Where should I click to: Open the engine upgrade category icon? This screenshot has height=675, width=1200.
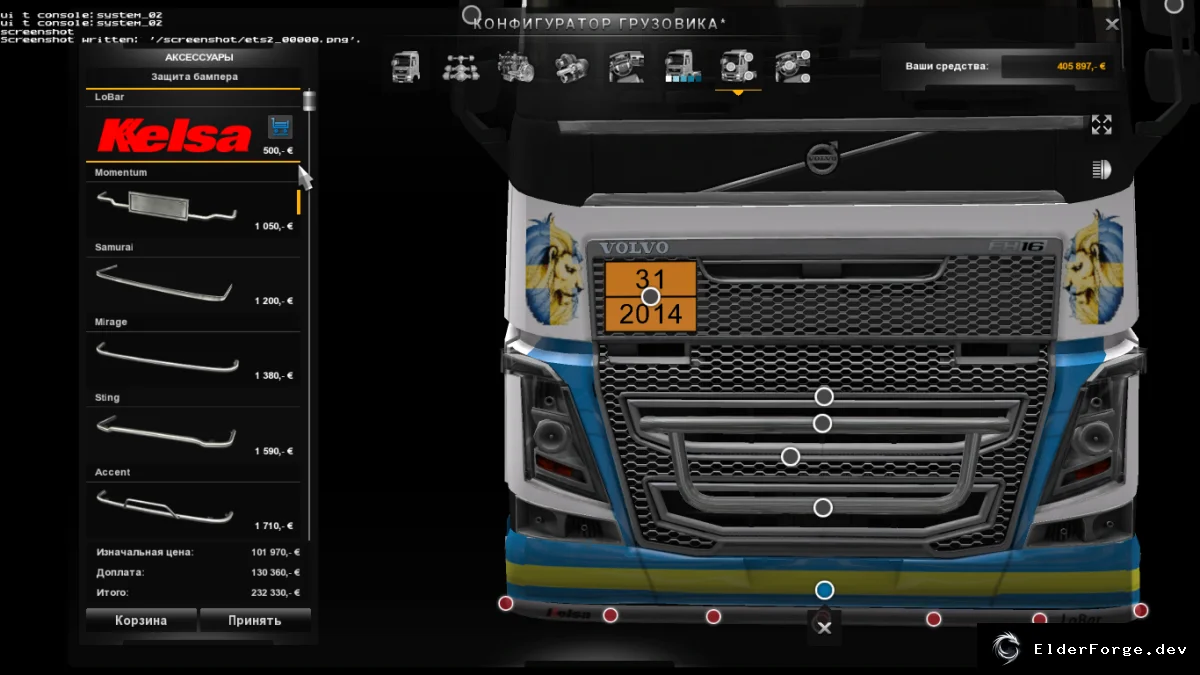(x=516, y=67)
